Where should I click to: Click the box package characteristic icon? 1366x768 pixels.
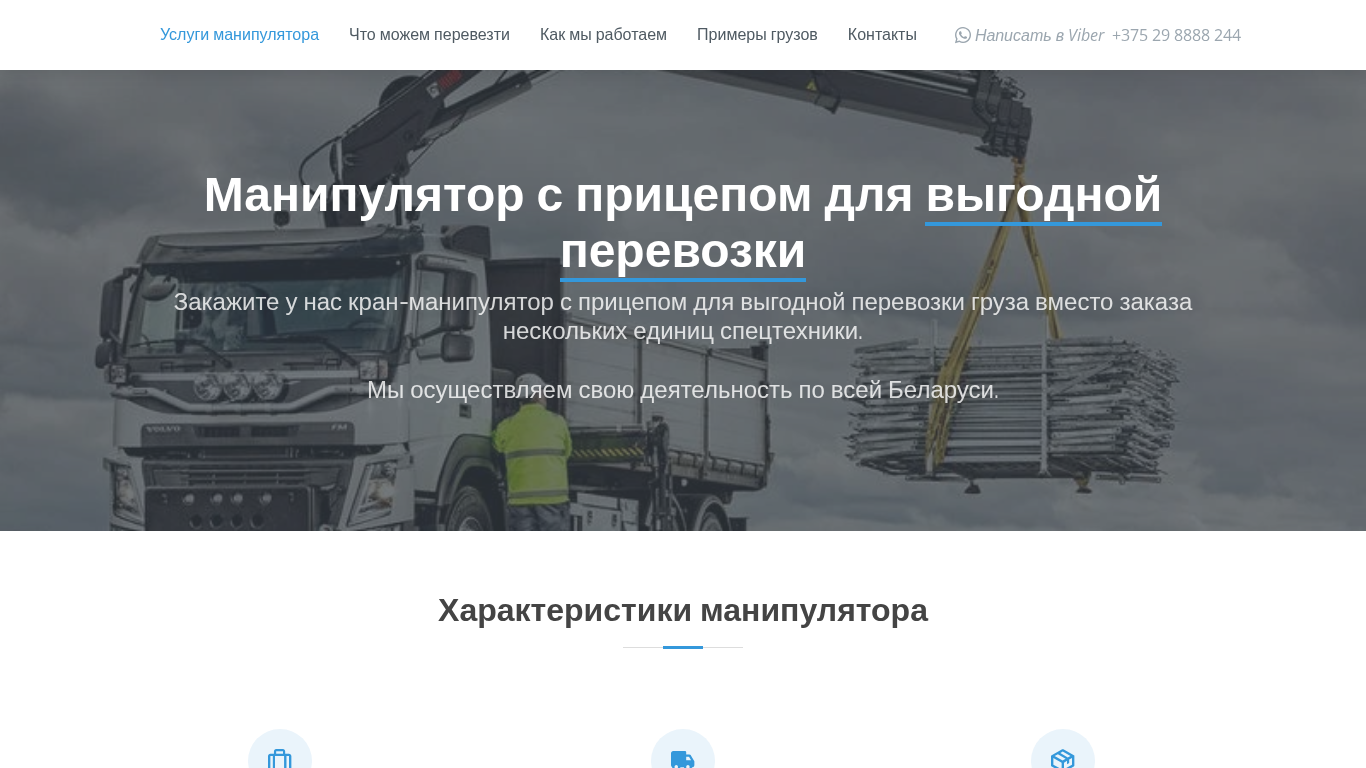point(1063,760)
